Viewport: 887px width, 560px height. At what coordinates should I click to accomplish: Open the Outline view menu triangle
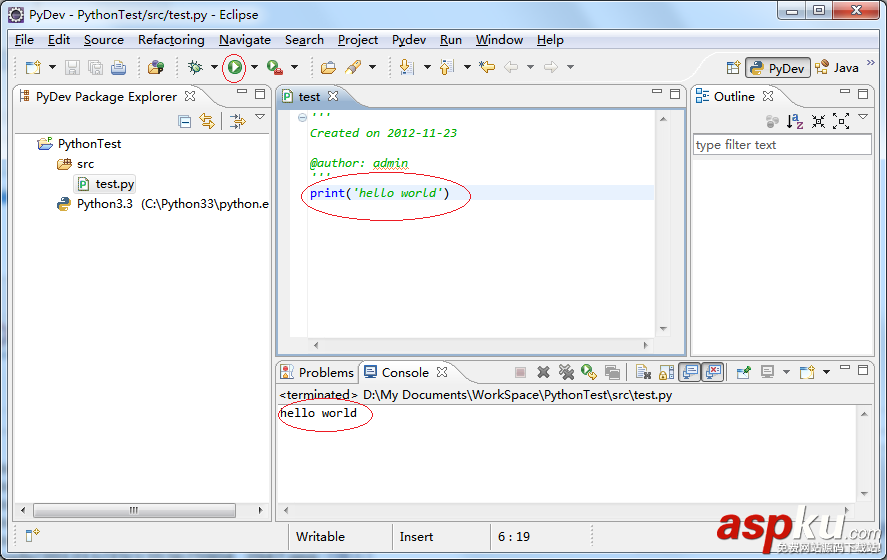click(x=863, y=117)
